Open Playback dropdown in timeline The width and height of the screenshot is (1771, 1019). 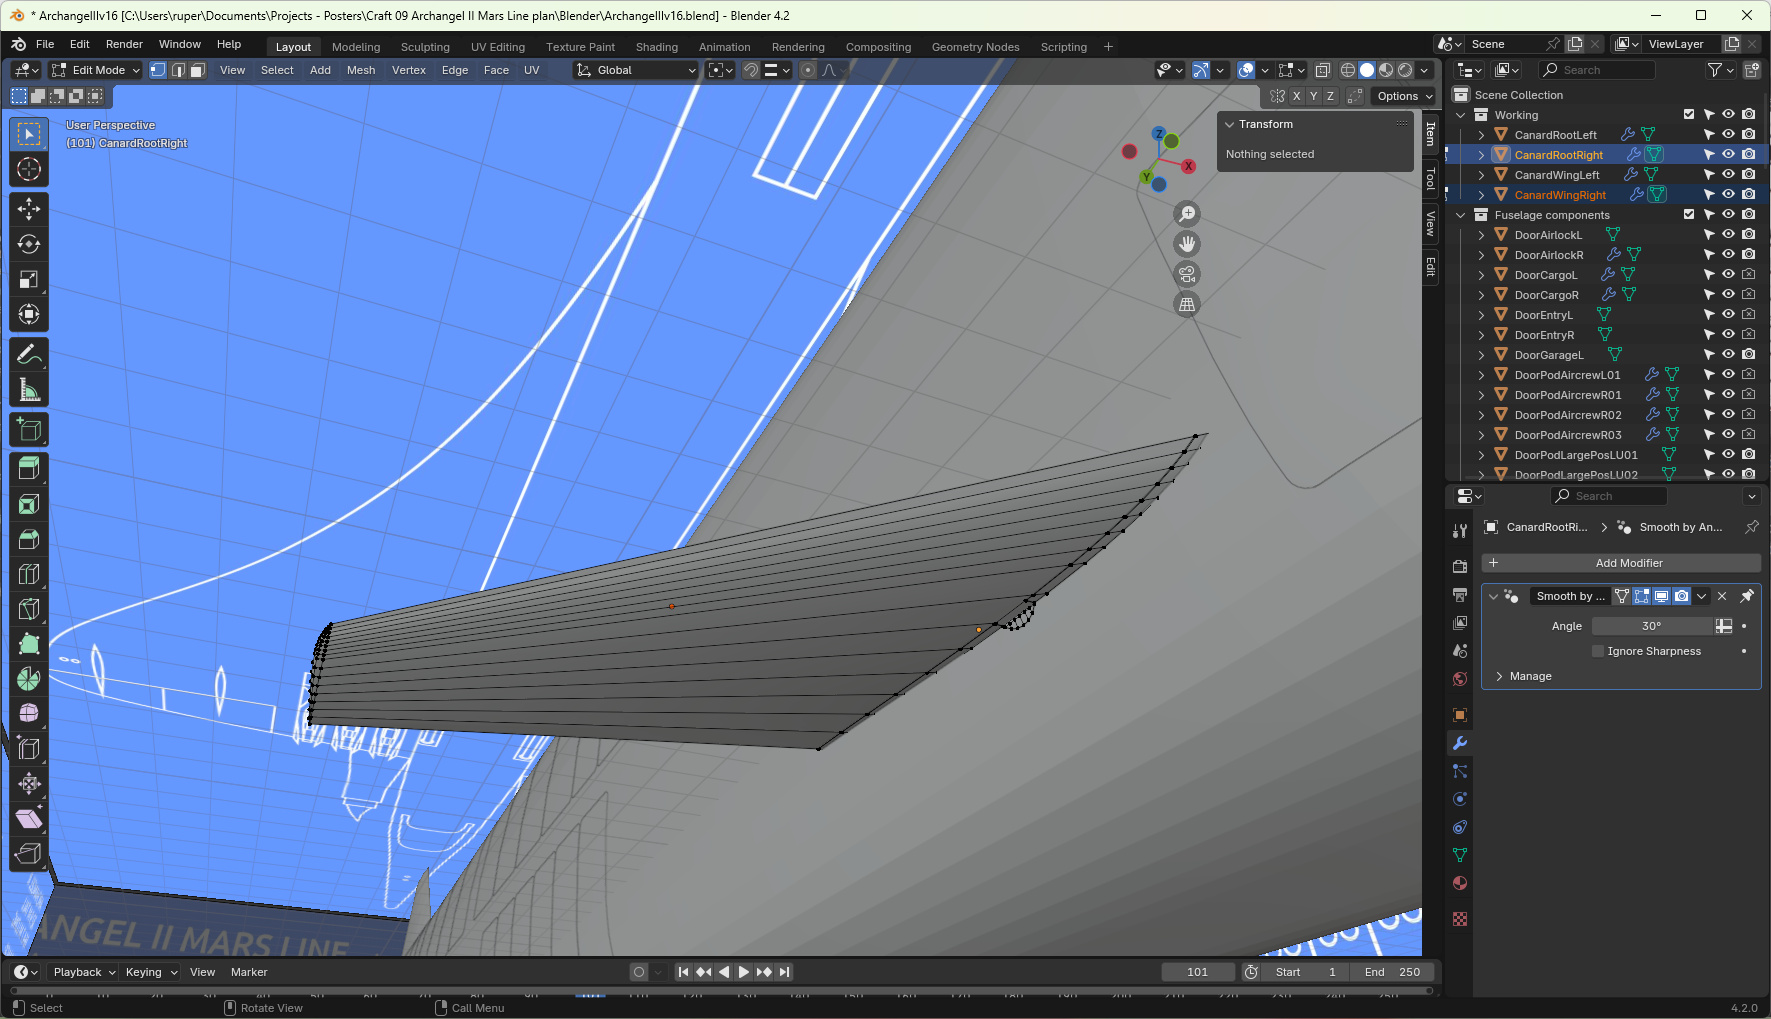(x=84, y=972)
